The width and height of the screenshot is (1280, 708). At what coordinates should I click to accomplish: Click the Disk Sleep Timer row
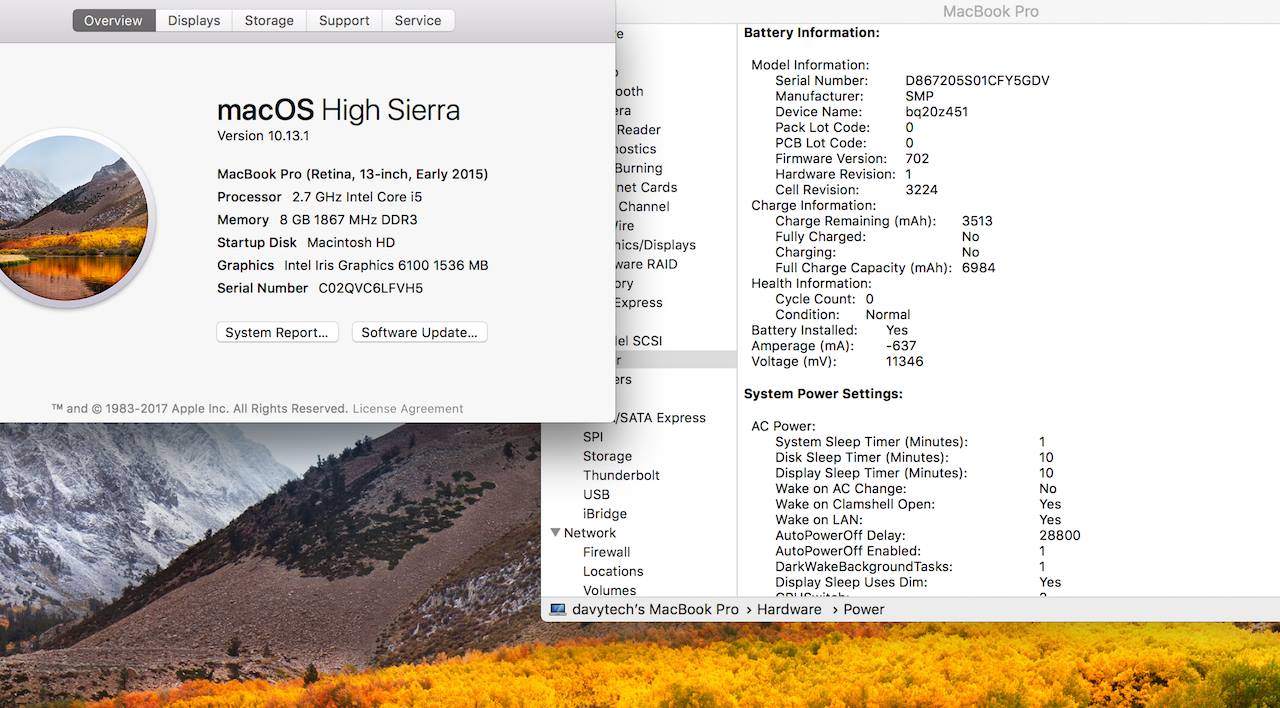coord(914,457)
